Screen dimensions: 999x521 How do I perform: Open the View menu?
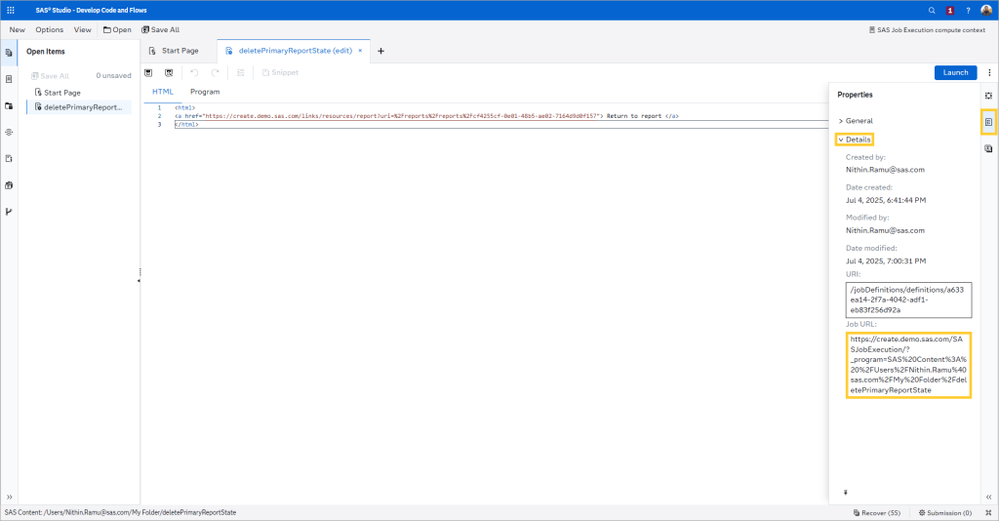[82, 30]
